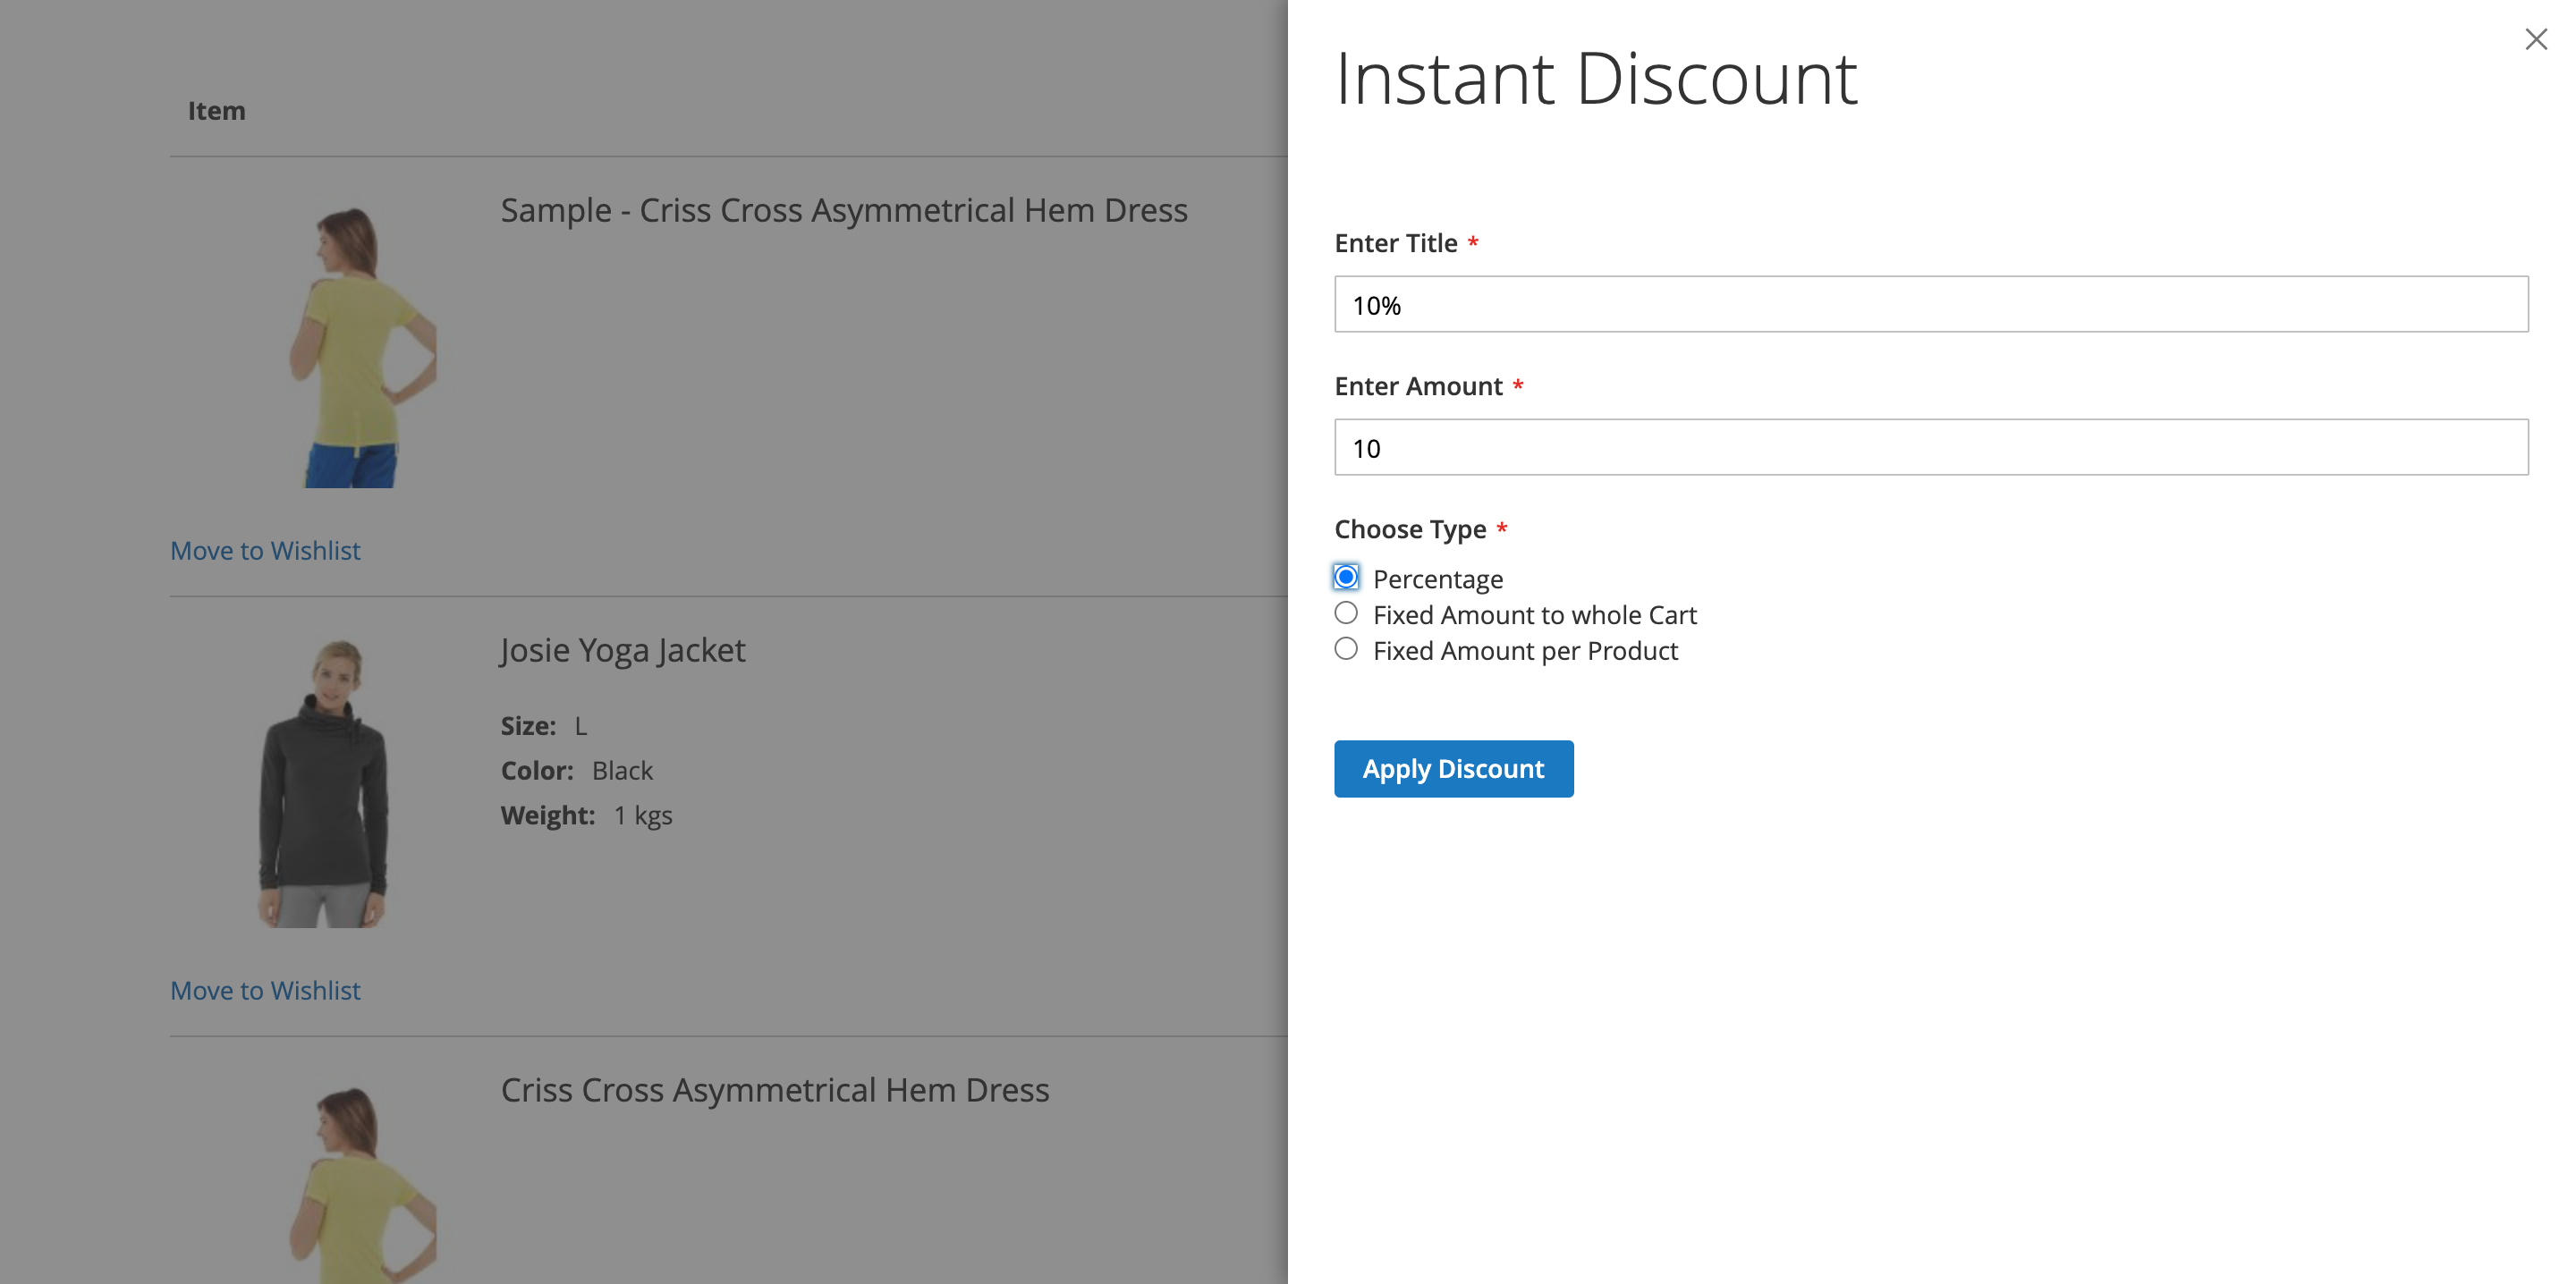This screenshot has width=2576, height=1284.
Task: Click the Weight: 1 kgs attribute text
Action: click(587, 816)
